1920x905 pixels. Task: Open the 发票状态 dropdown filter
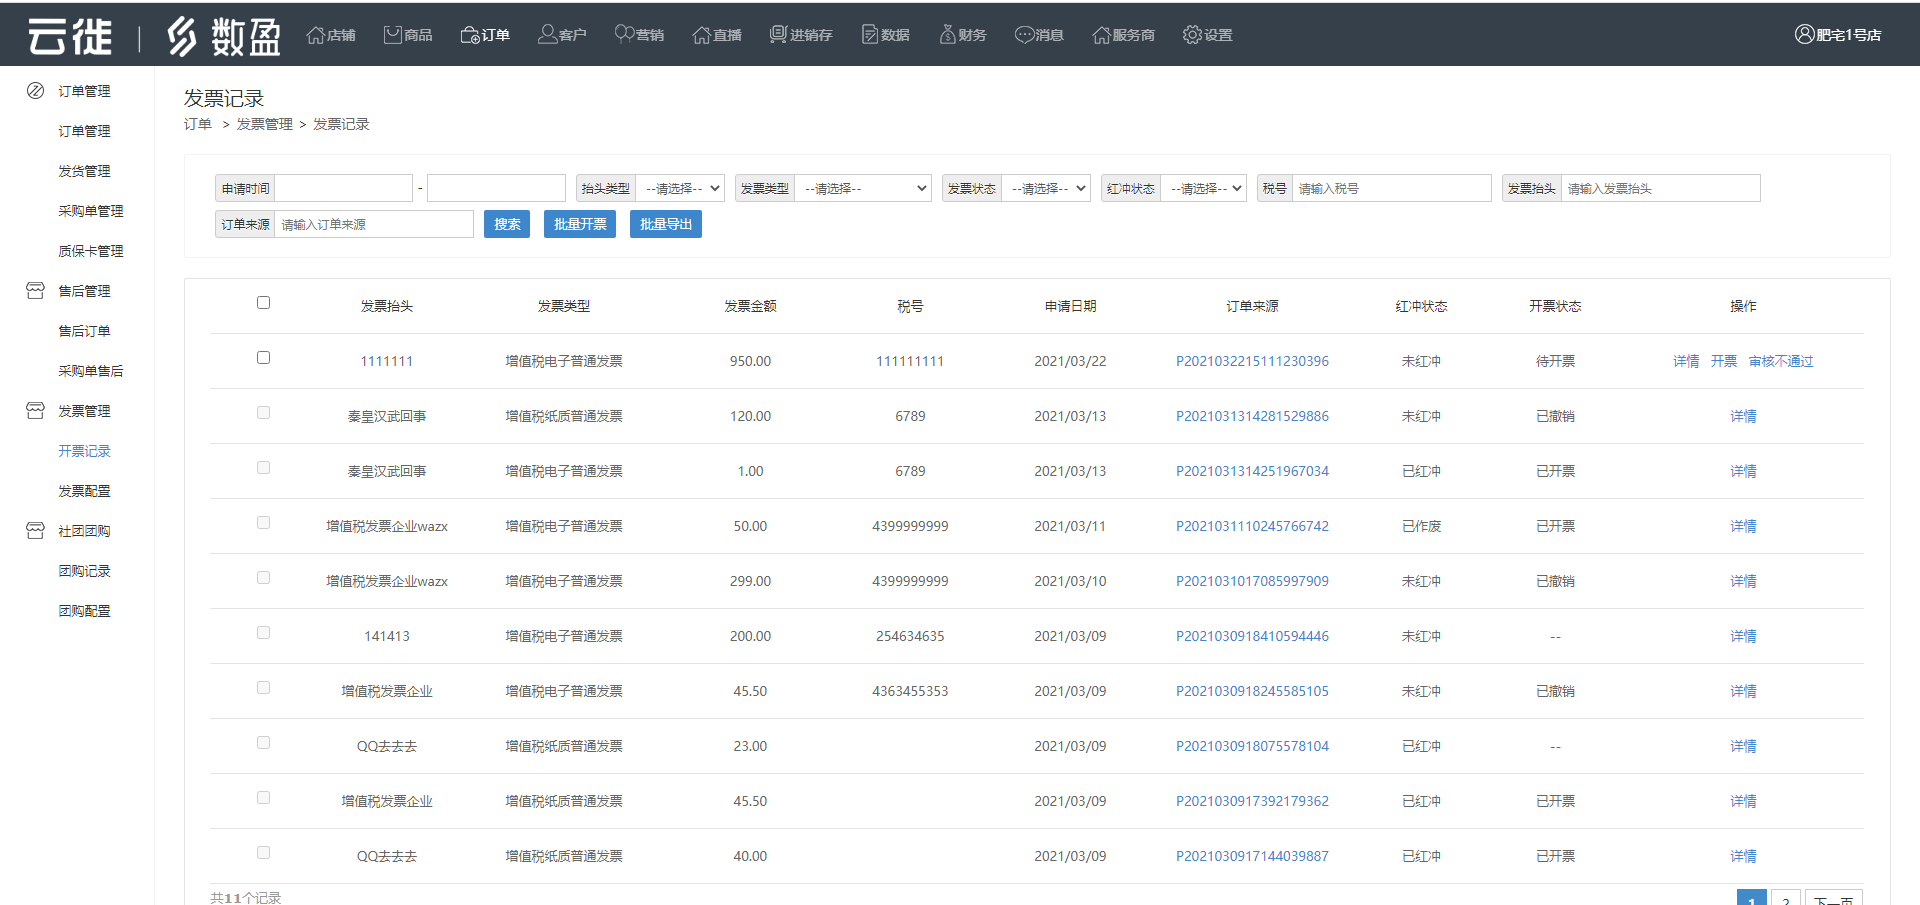pyautogui.click(x=1046, y=189)
